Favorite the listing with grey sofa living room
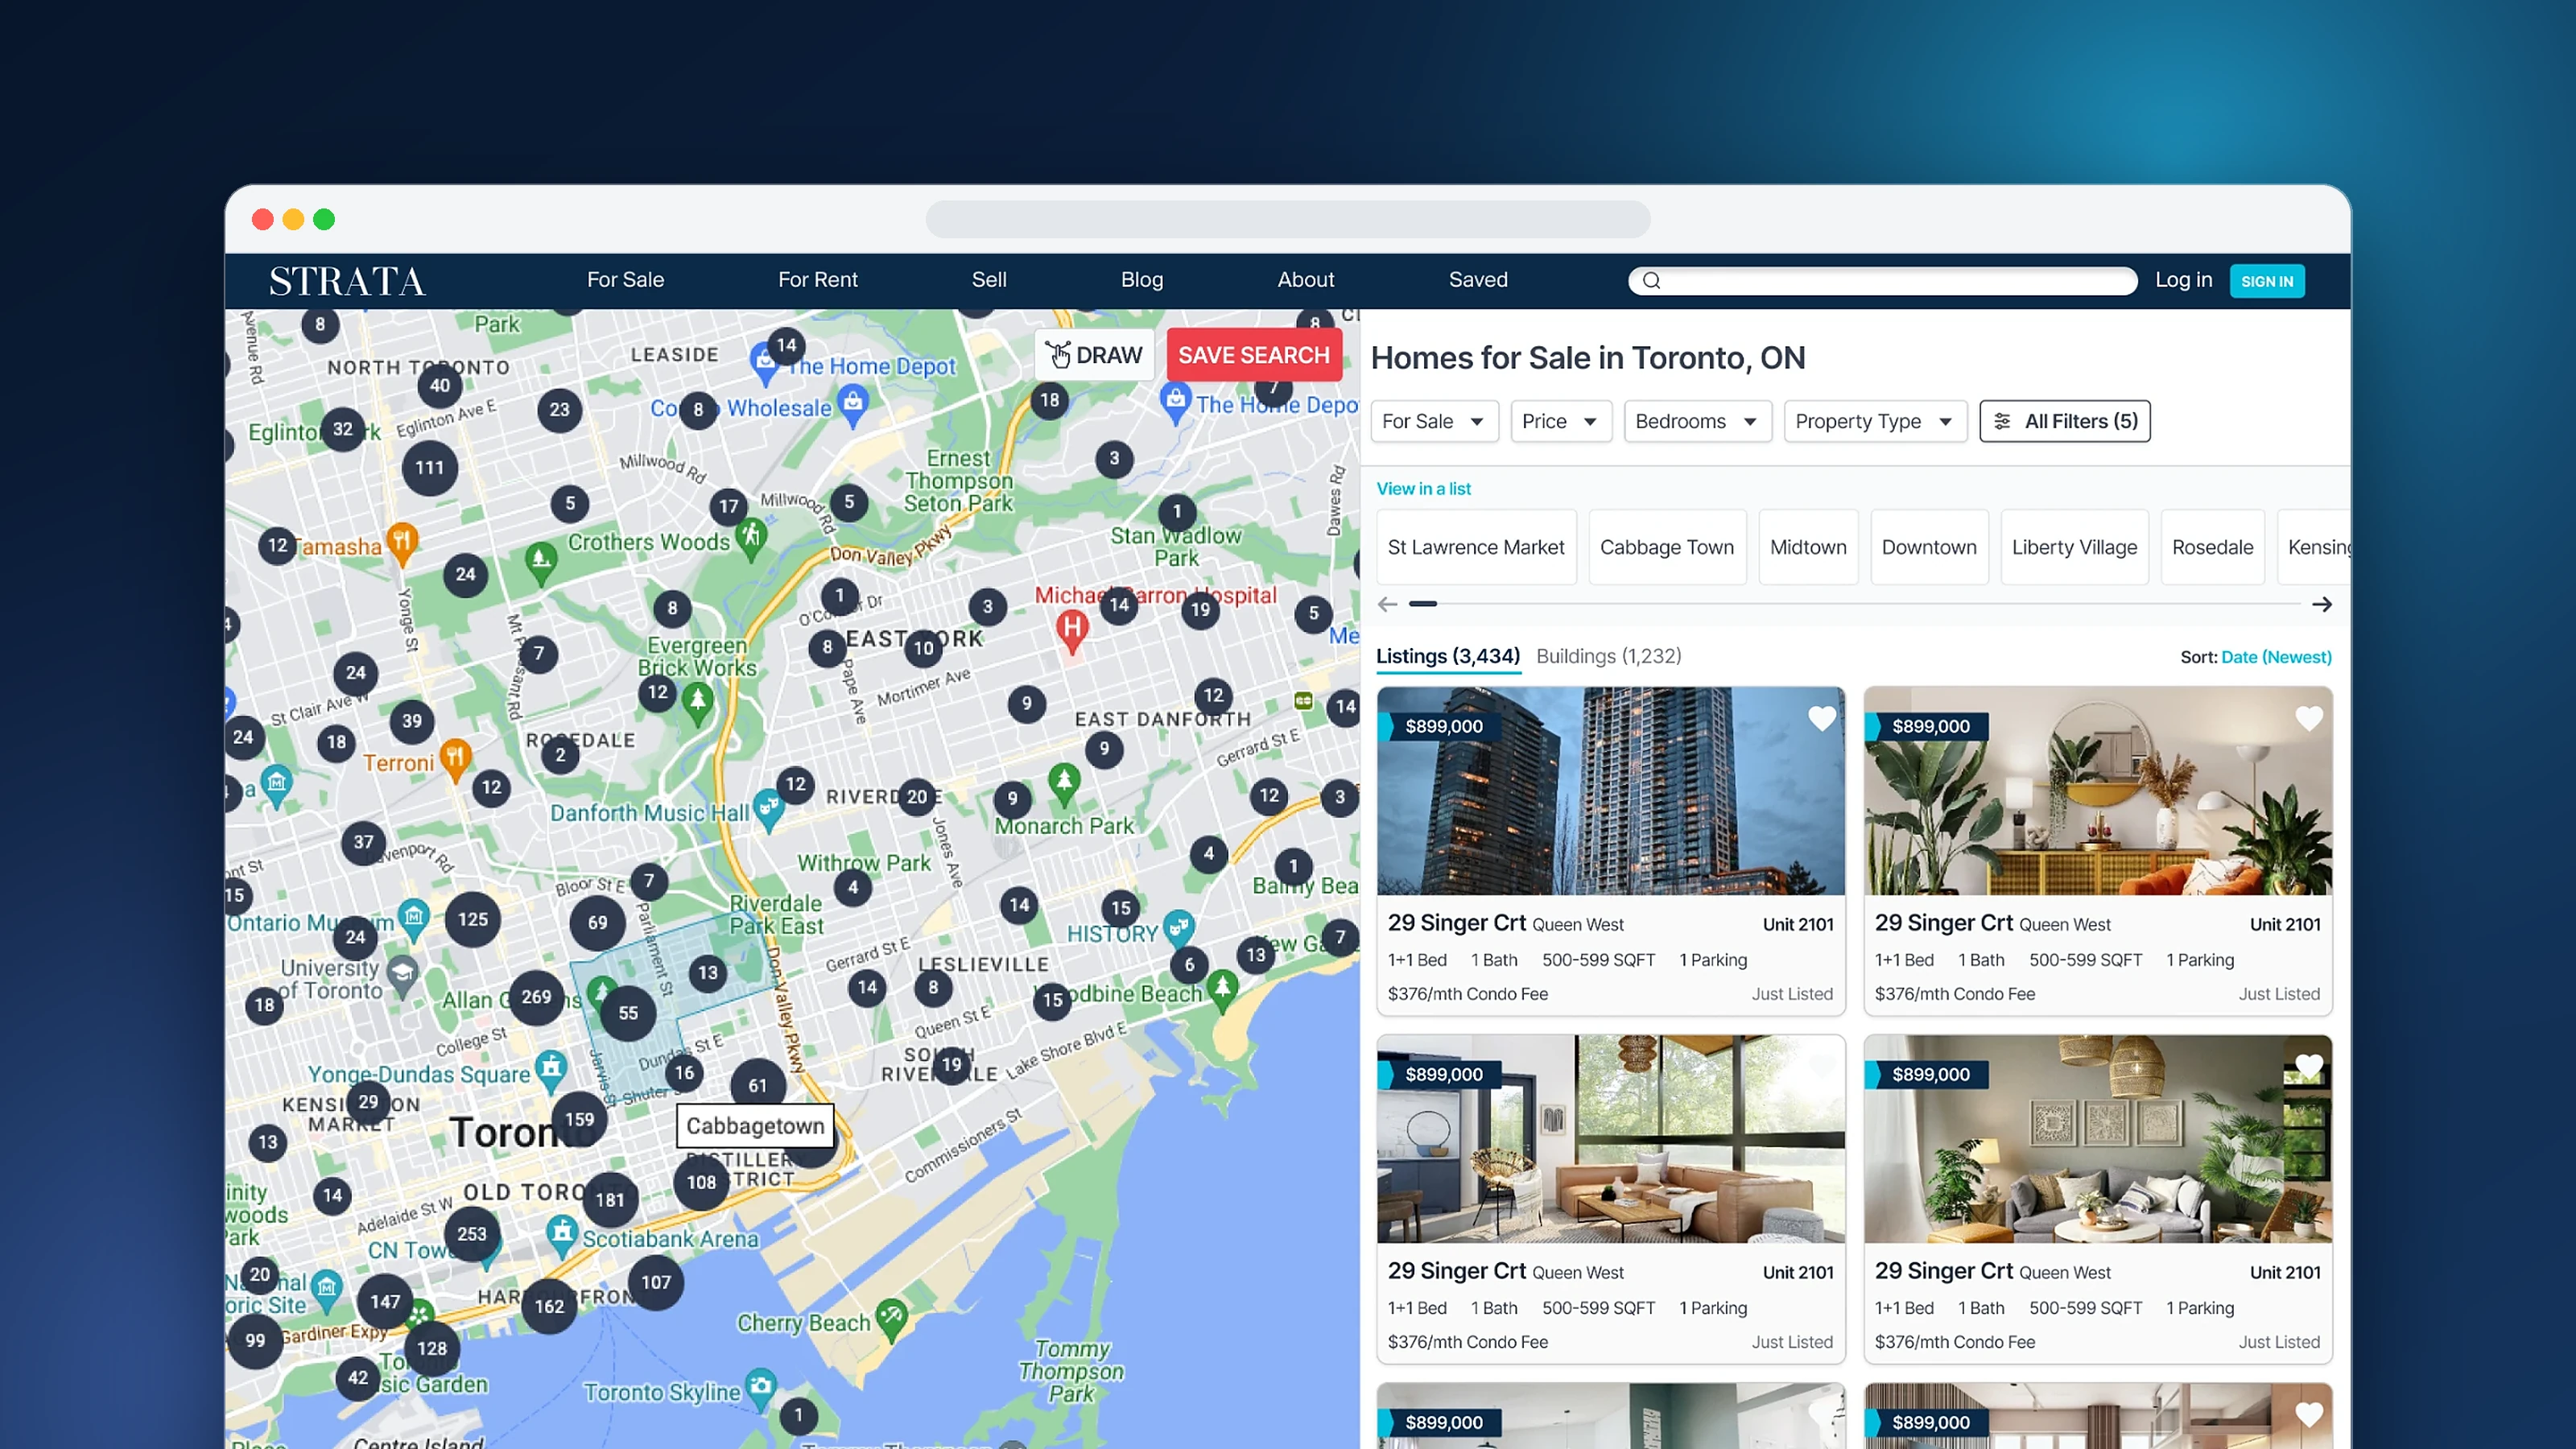Image resolution: width=2576 pixels, height=1449 pixels. [2308, 1066]
